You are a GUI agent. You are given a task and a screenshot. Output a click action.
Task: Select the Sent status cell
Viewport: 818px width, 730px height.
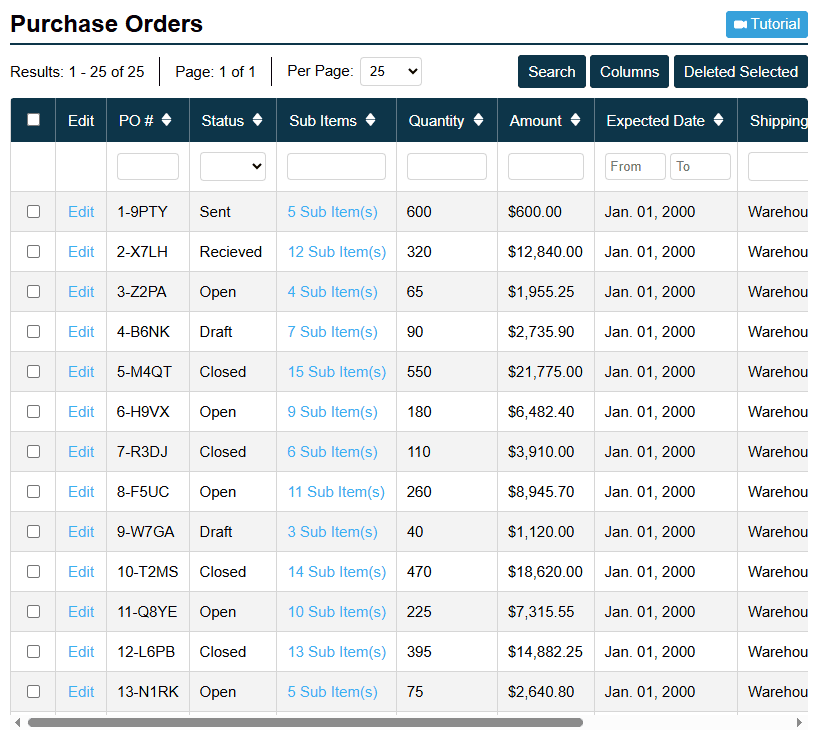(233, 212)
